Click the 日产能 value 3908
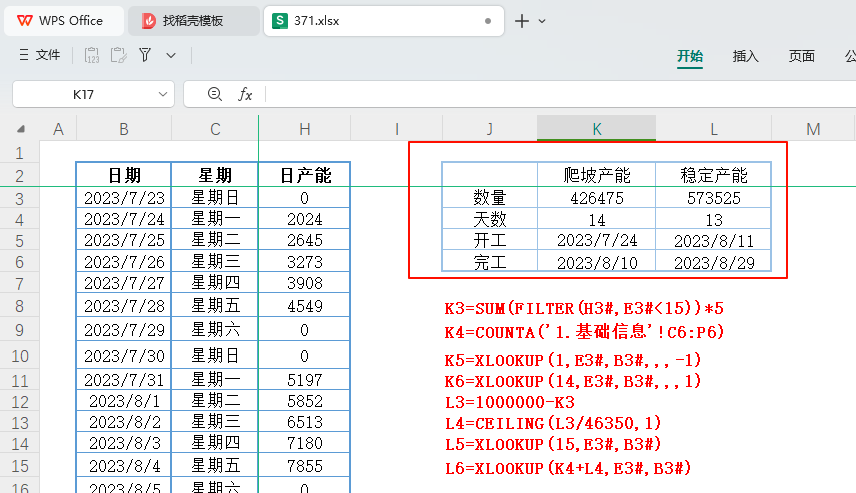The image size is (856, 493). 305,283
